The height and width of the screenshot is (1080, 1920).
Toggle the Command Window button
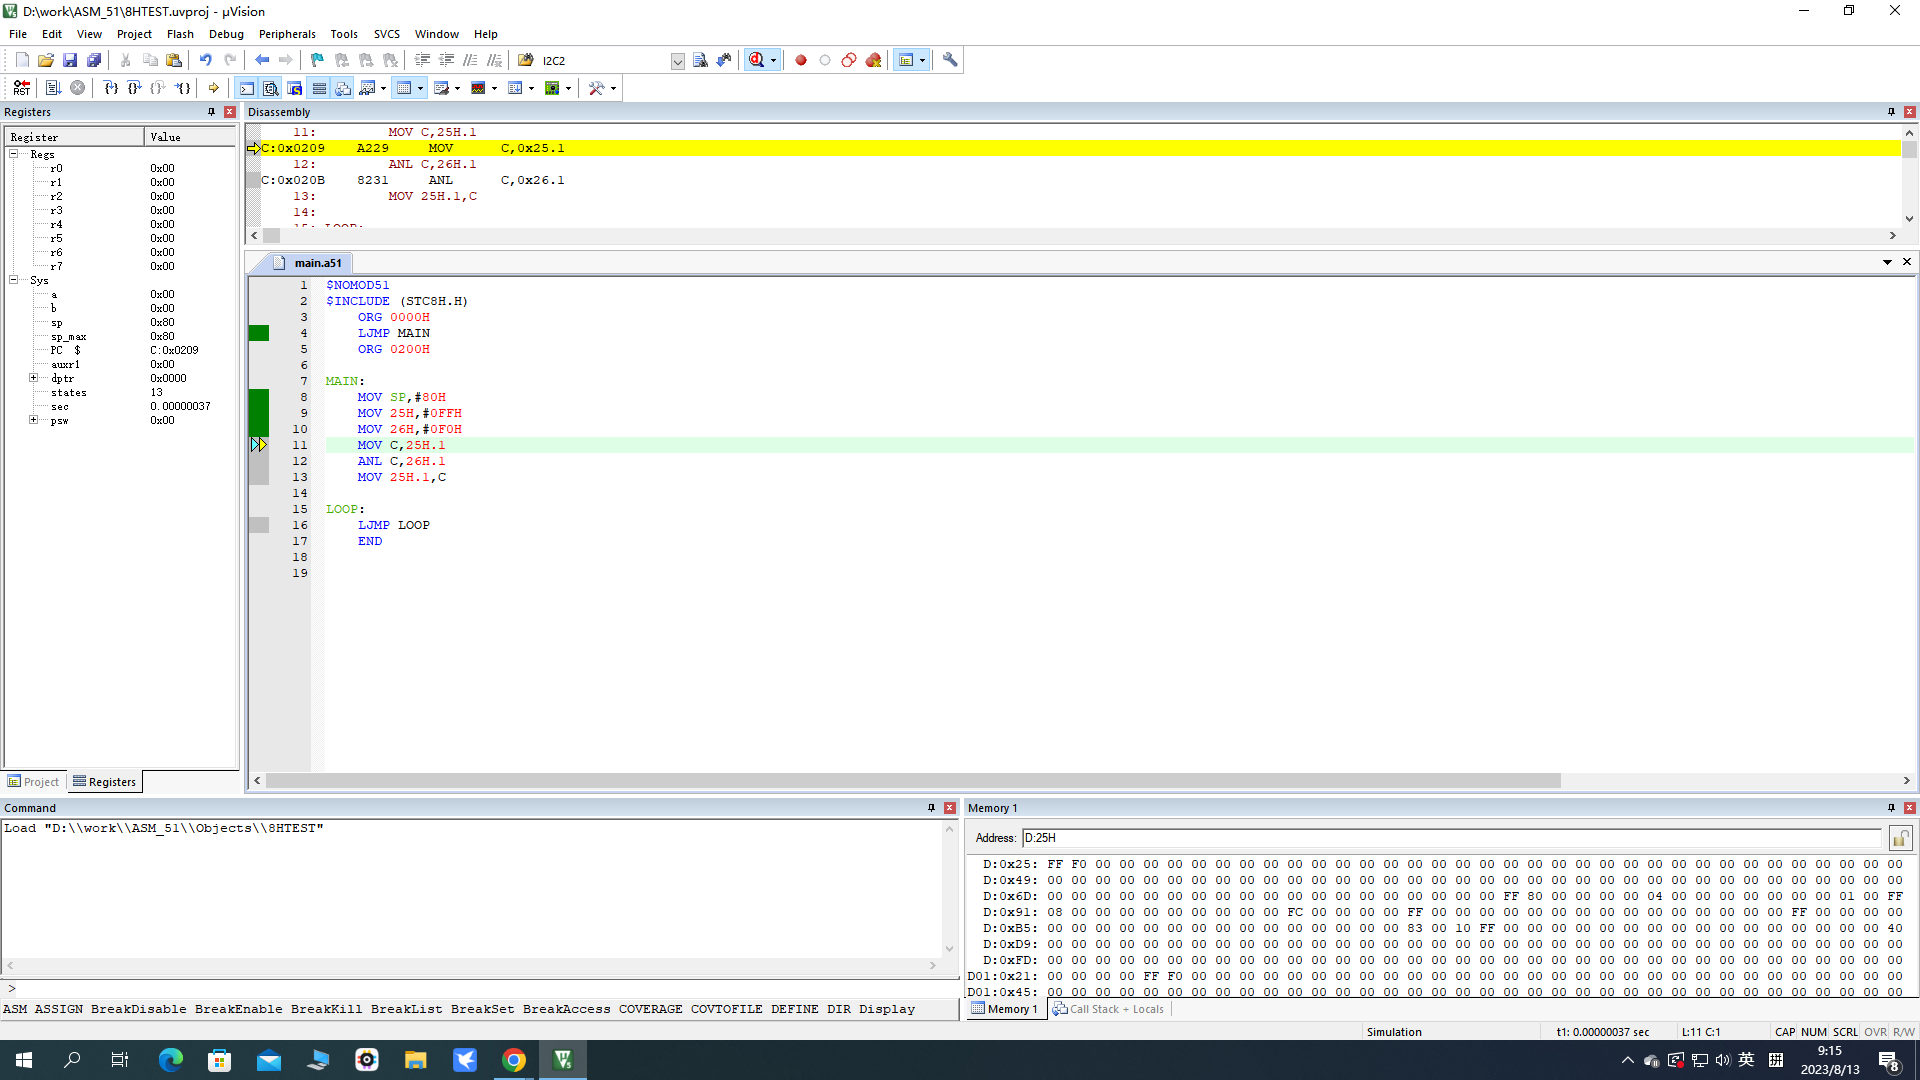[246, 88]
